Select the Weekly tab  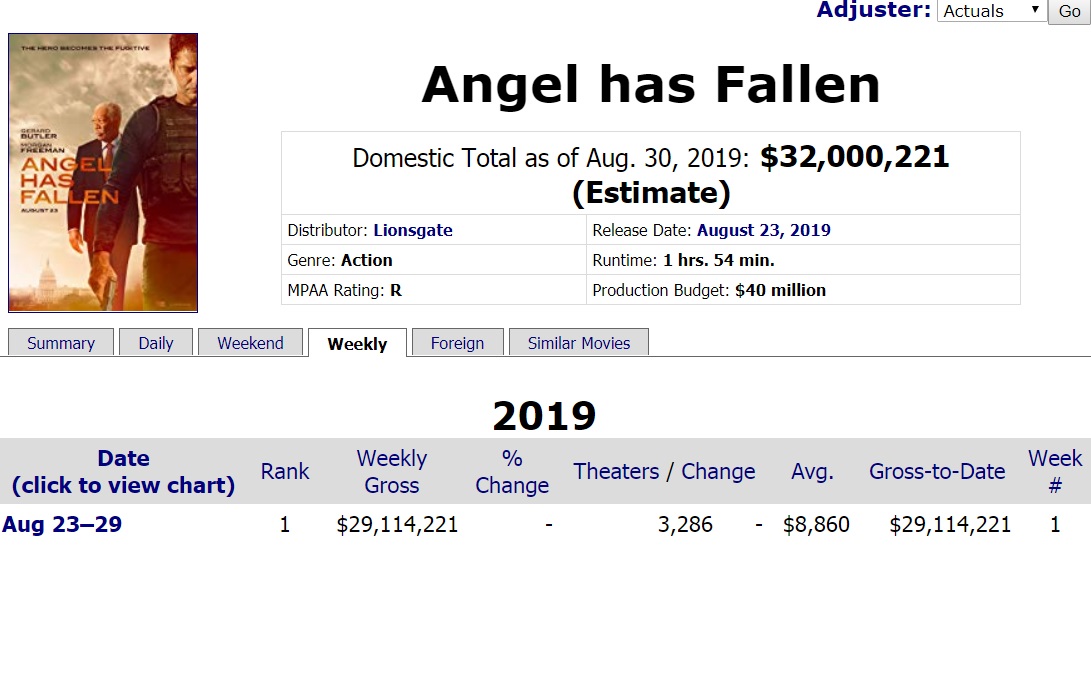click(x=357, y=343)
